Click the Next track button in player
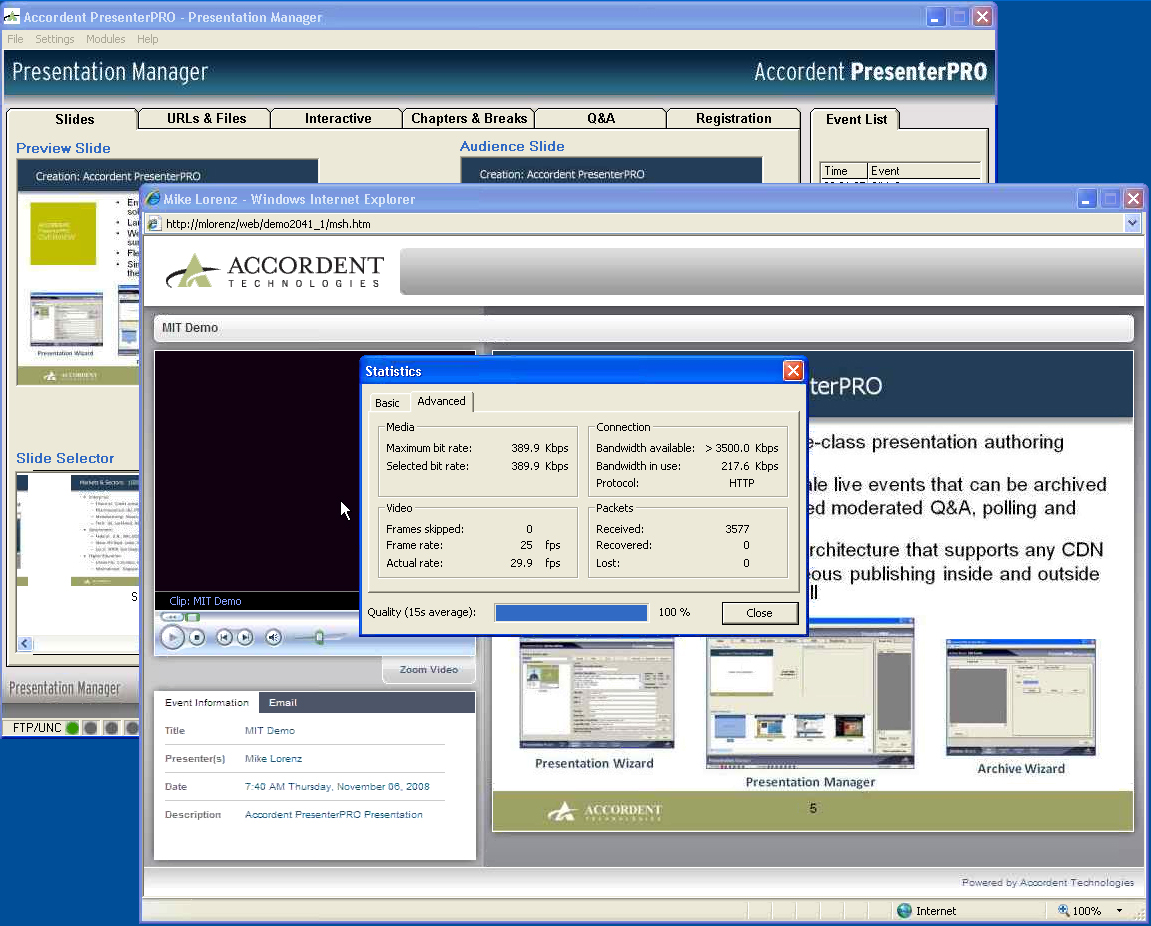 [245, 637]
